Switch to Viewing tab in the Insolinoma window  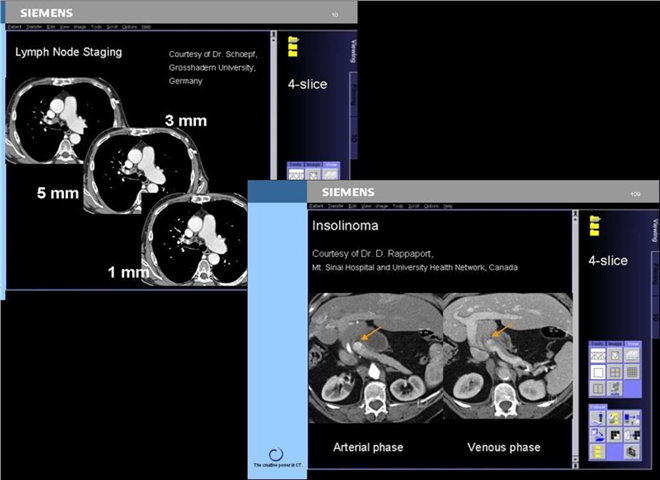653,231
